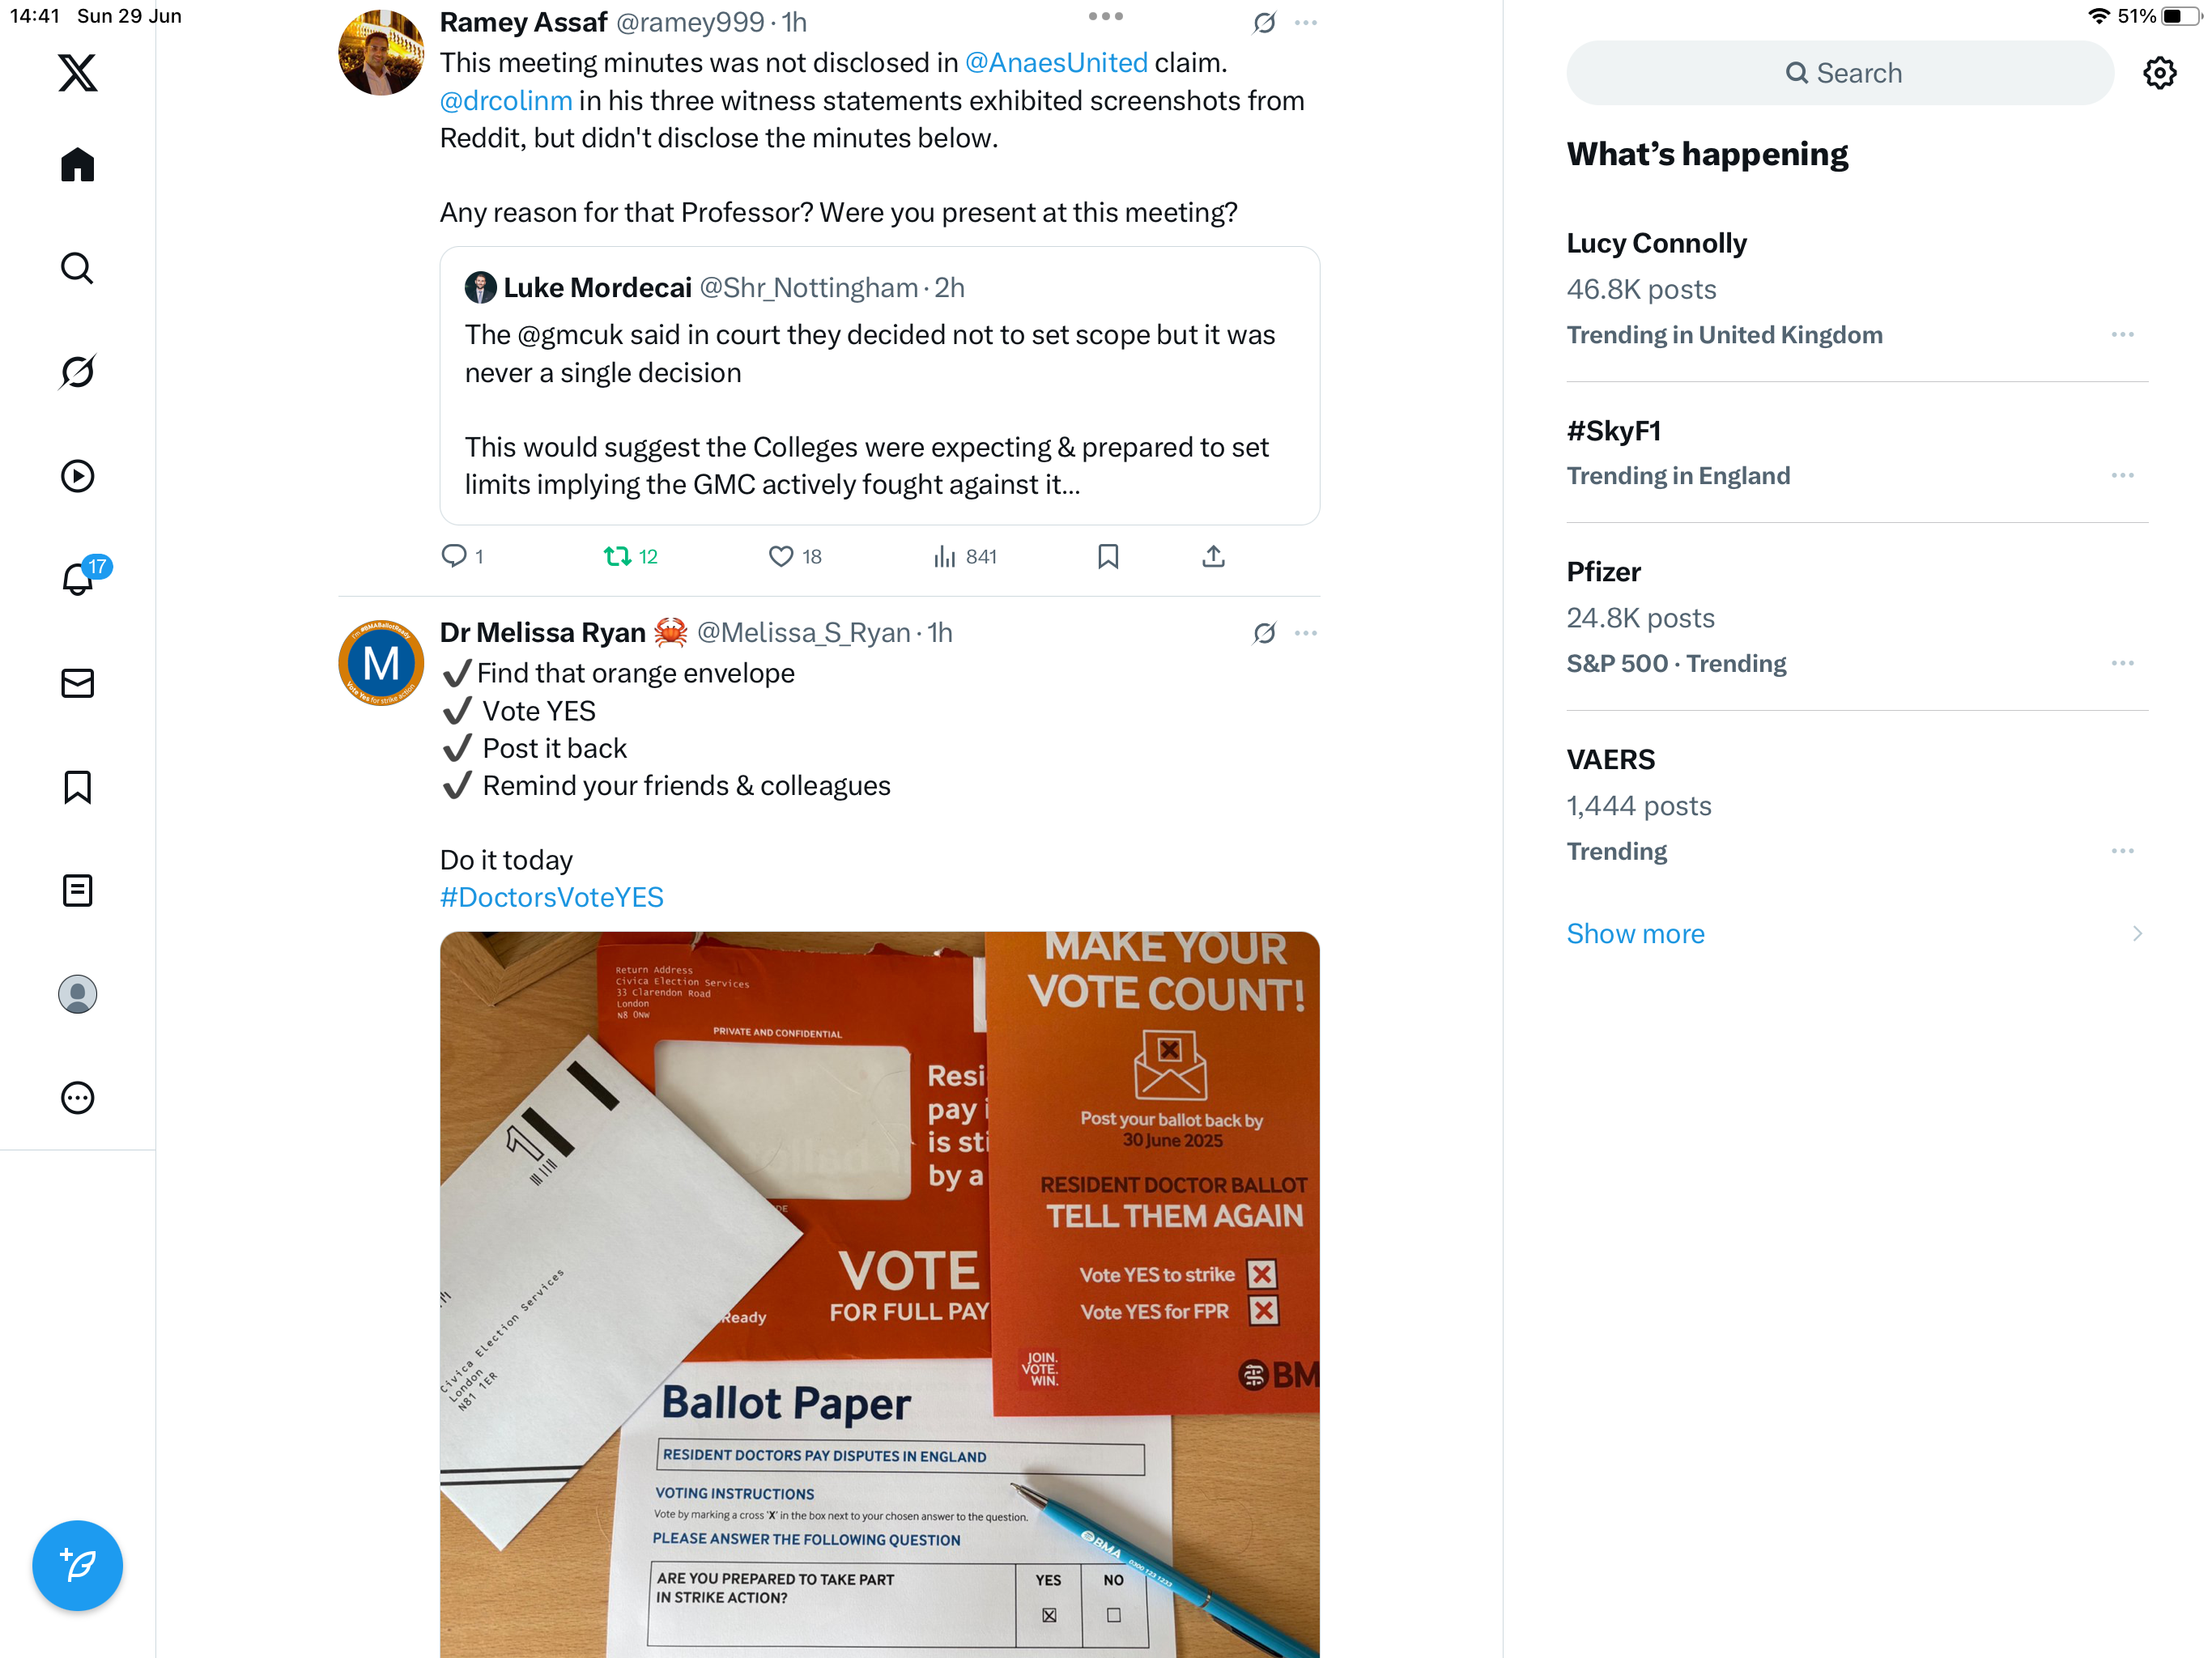Open the profile avatar in sidebar

click(x=77, y=994)
